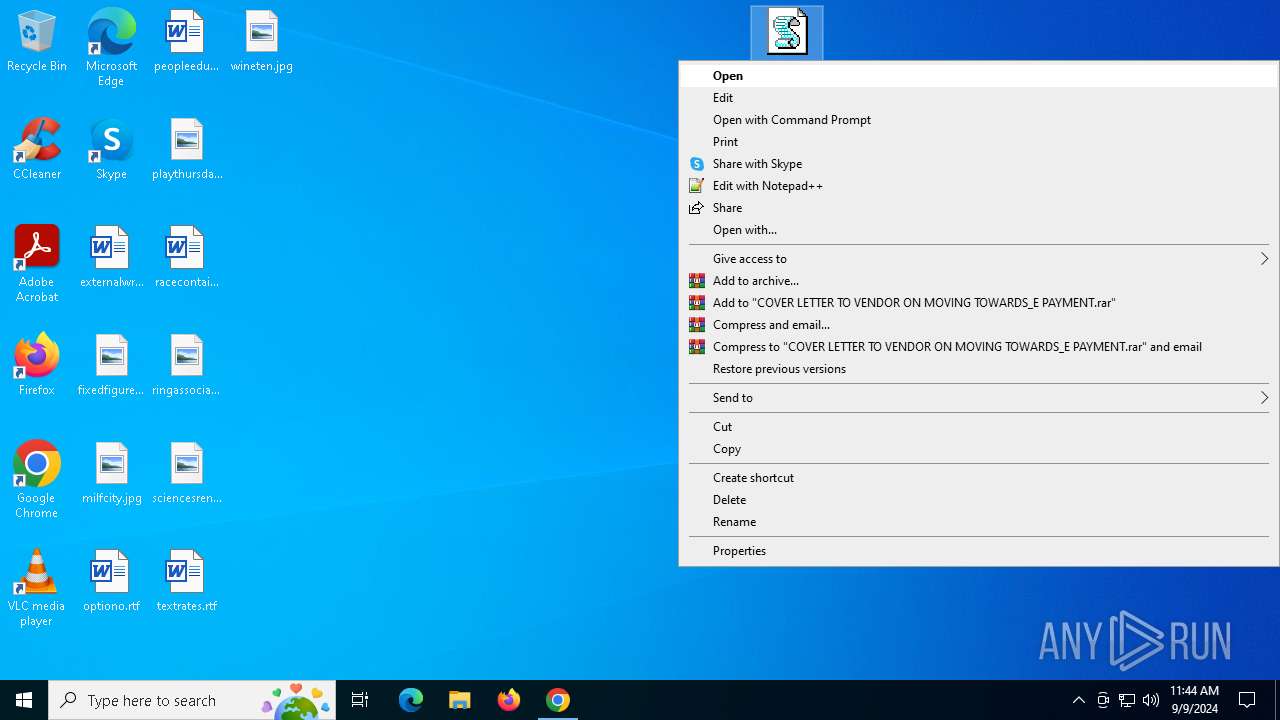The width and height of the screenshot is (1280, 720).
Task: Choose the Share context menu entry
Action: coord(979,208)
